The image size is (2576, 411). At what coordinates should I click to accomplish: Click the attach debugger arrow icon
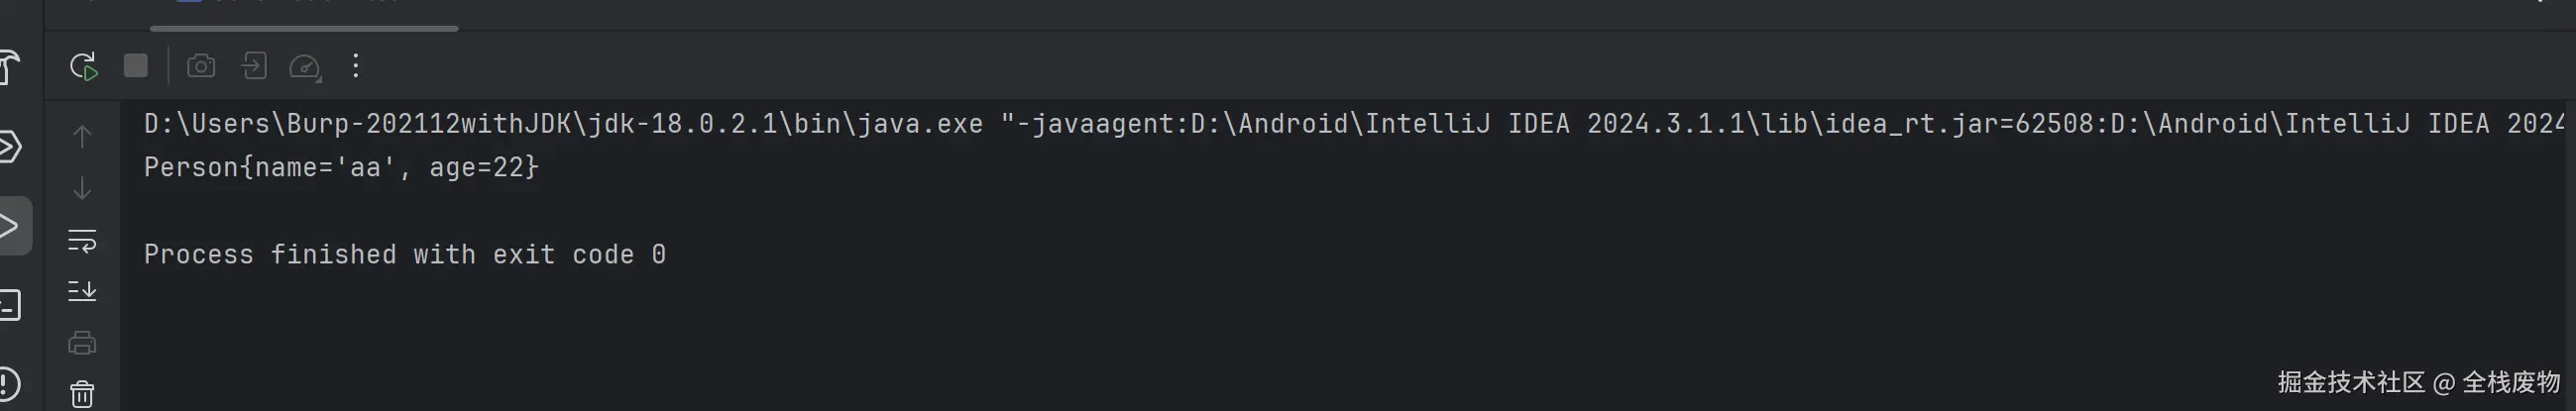pyautogui.click(x=254, y=67)
